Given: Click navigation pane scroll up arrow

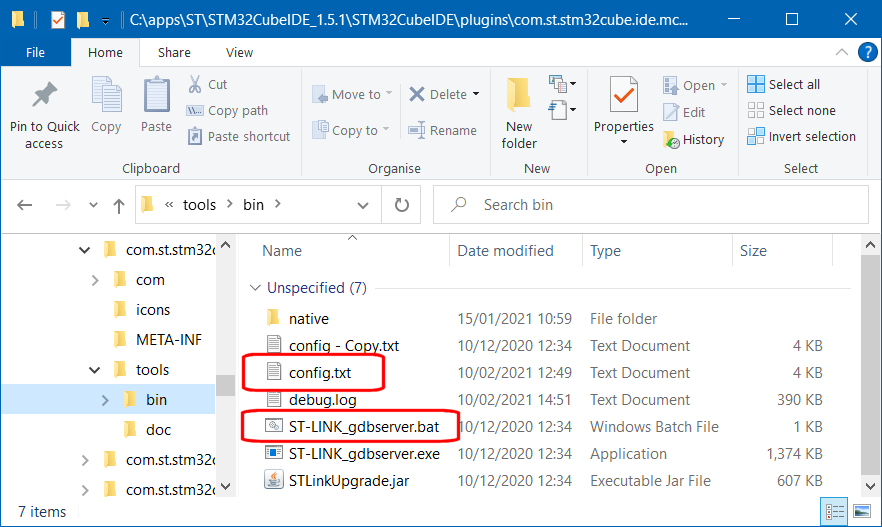Looking at the screenshot, I should (226, 245).
